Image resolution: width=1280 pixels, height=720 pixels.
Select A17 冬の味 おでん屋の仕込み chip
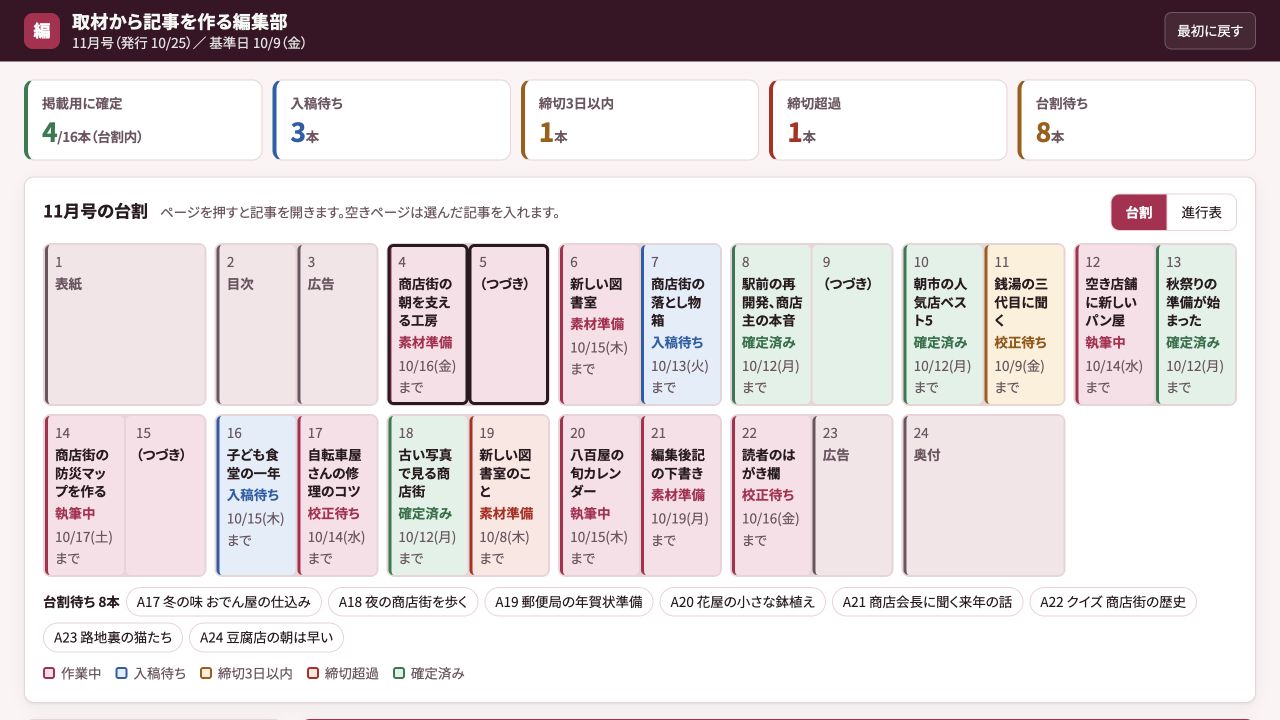coord(224,602)
